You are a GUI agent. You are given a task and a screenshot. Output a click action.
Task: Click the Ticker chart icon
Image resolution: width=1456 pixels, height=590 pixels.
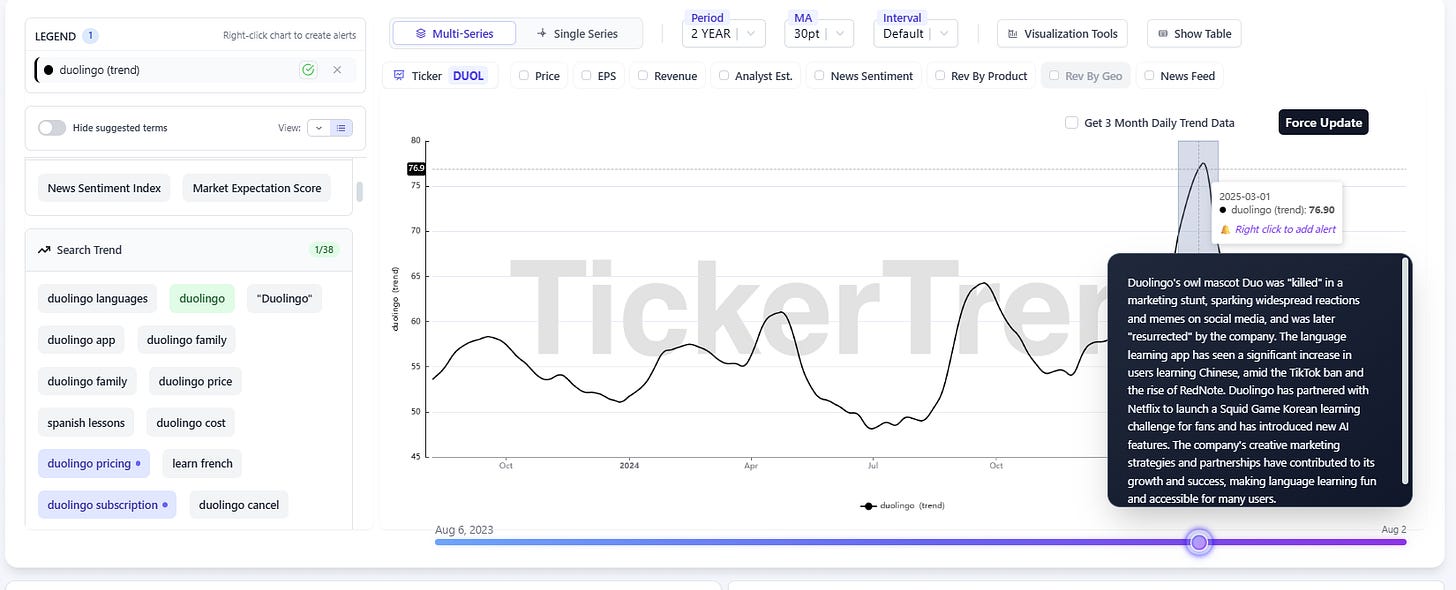tap(399, 75)
